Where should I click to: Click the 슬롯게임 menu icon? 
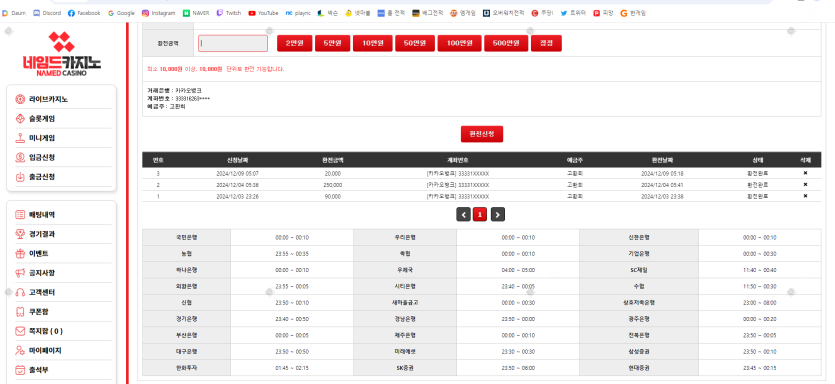pos(20,119)
